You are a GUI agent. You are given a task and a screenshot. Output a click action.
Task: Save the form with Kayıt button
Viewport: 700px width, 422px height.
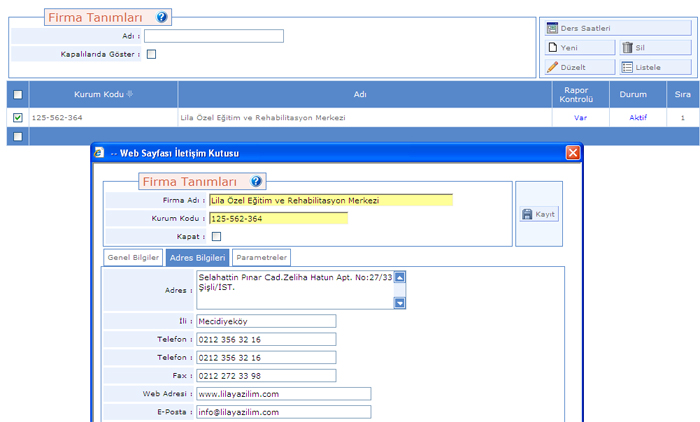pyautogui.click(x=539, y=214)
